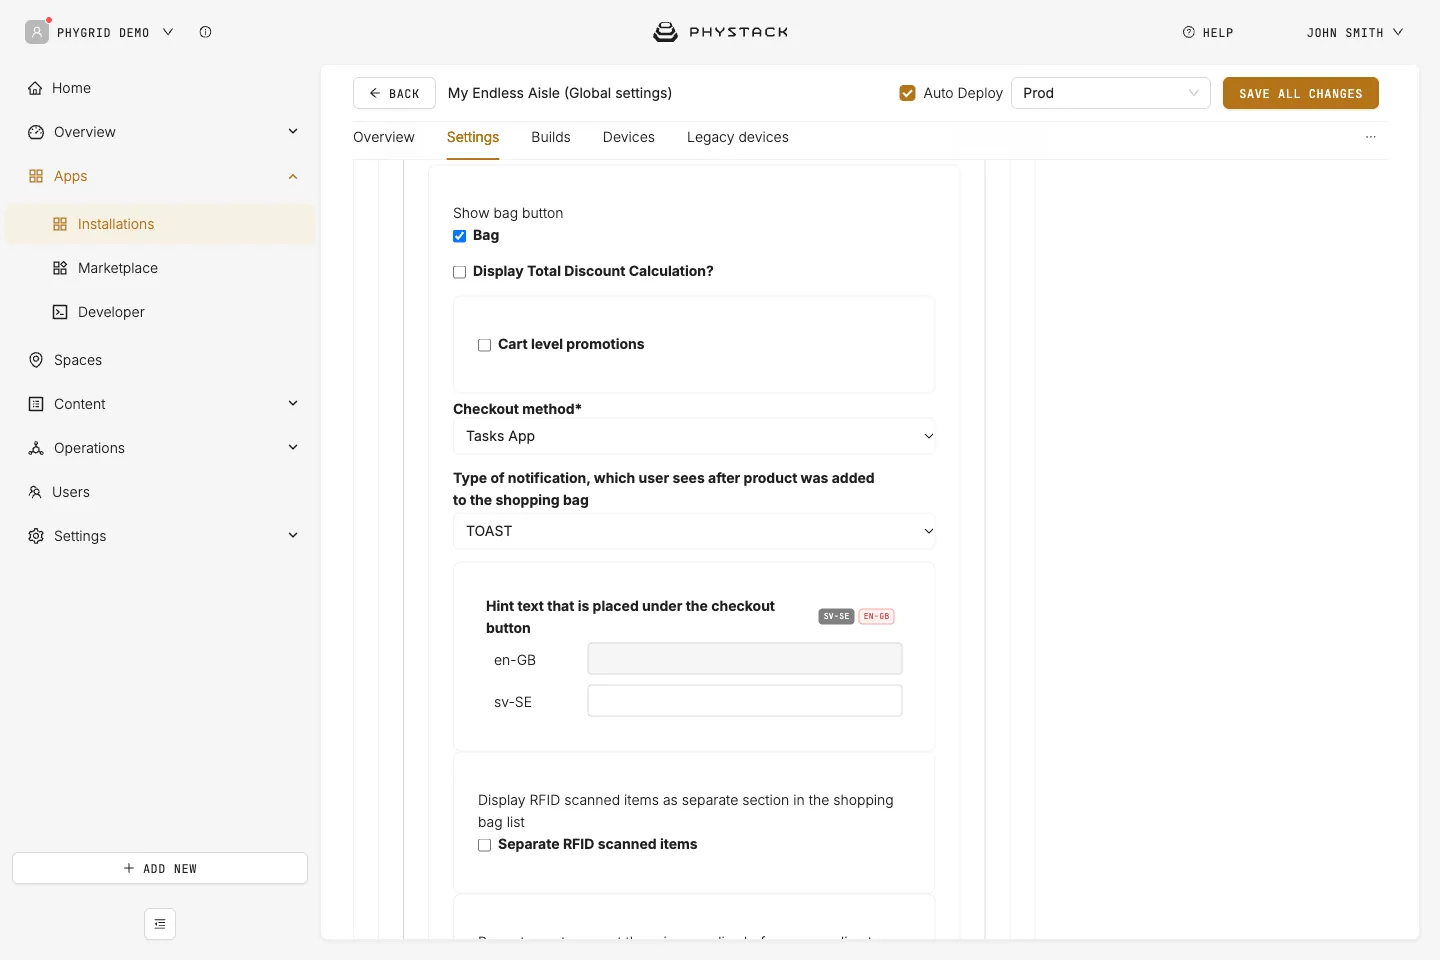Click the Users icon in sidebar
The image size is (1440, 960).
35,492
